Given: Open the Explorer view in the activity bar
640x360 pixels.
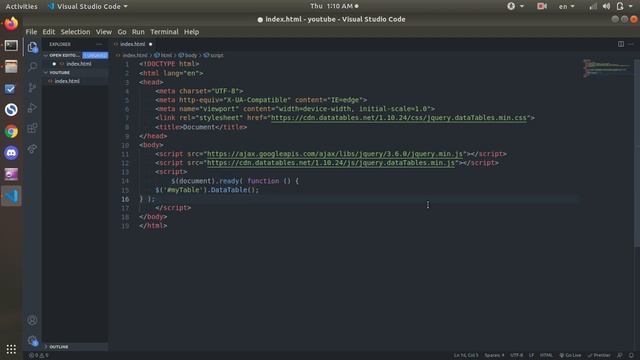Looking at the screenshot, I should tap(33, 47).
